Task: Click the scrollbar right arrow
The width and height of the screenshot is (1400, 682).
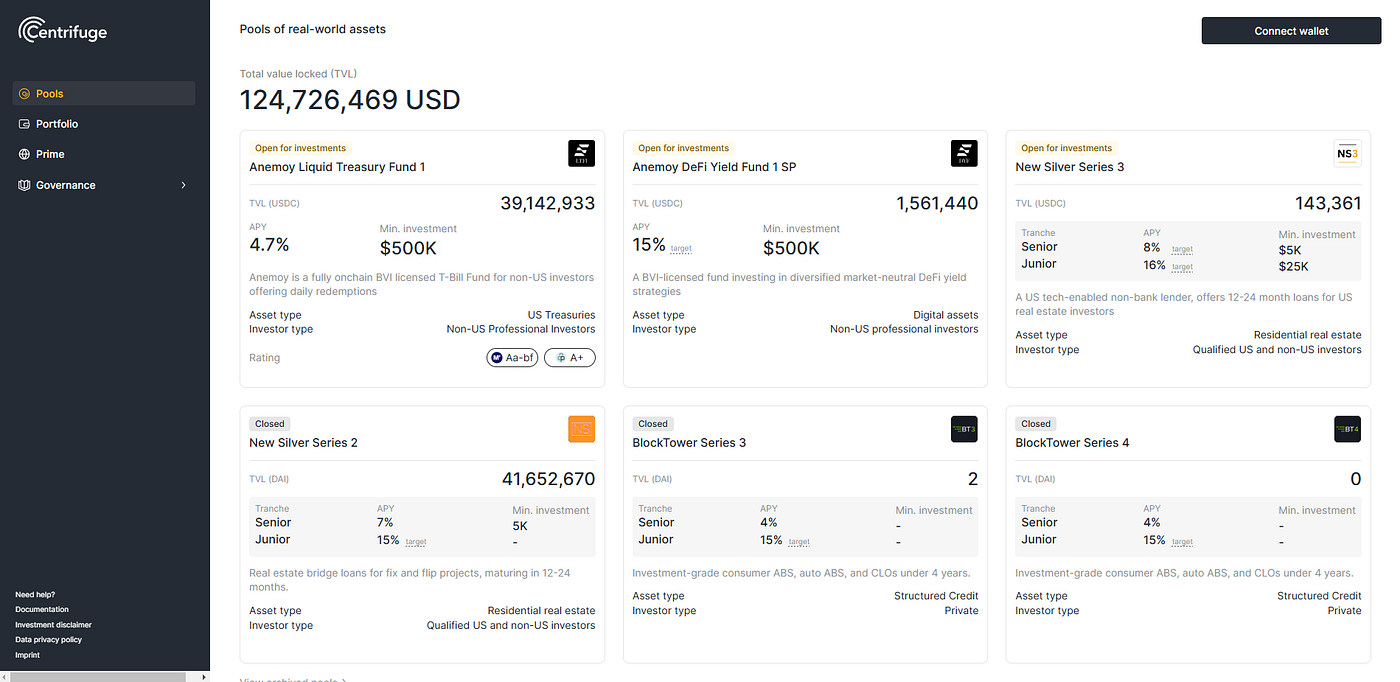Action: [x=204, y=677]
